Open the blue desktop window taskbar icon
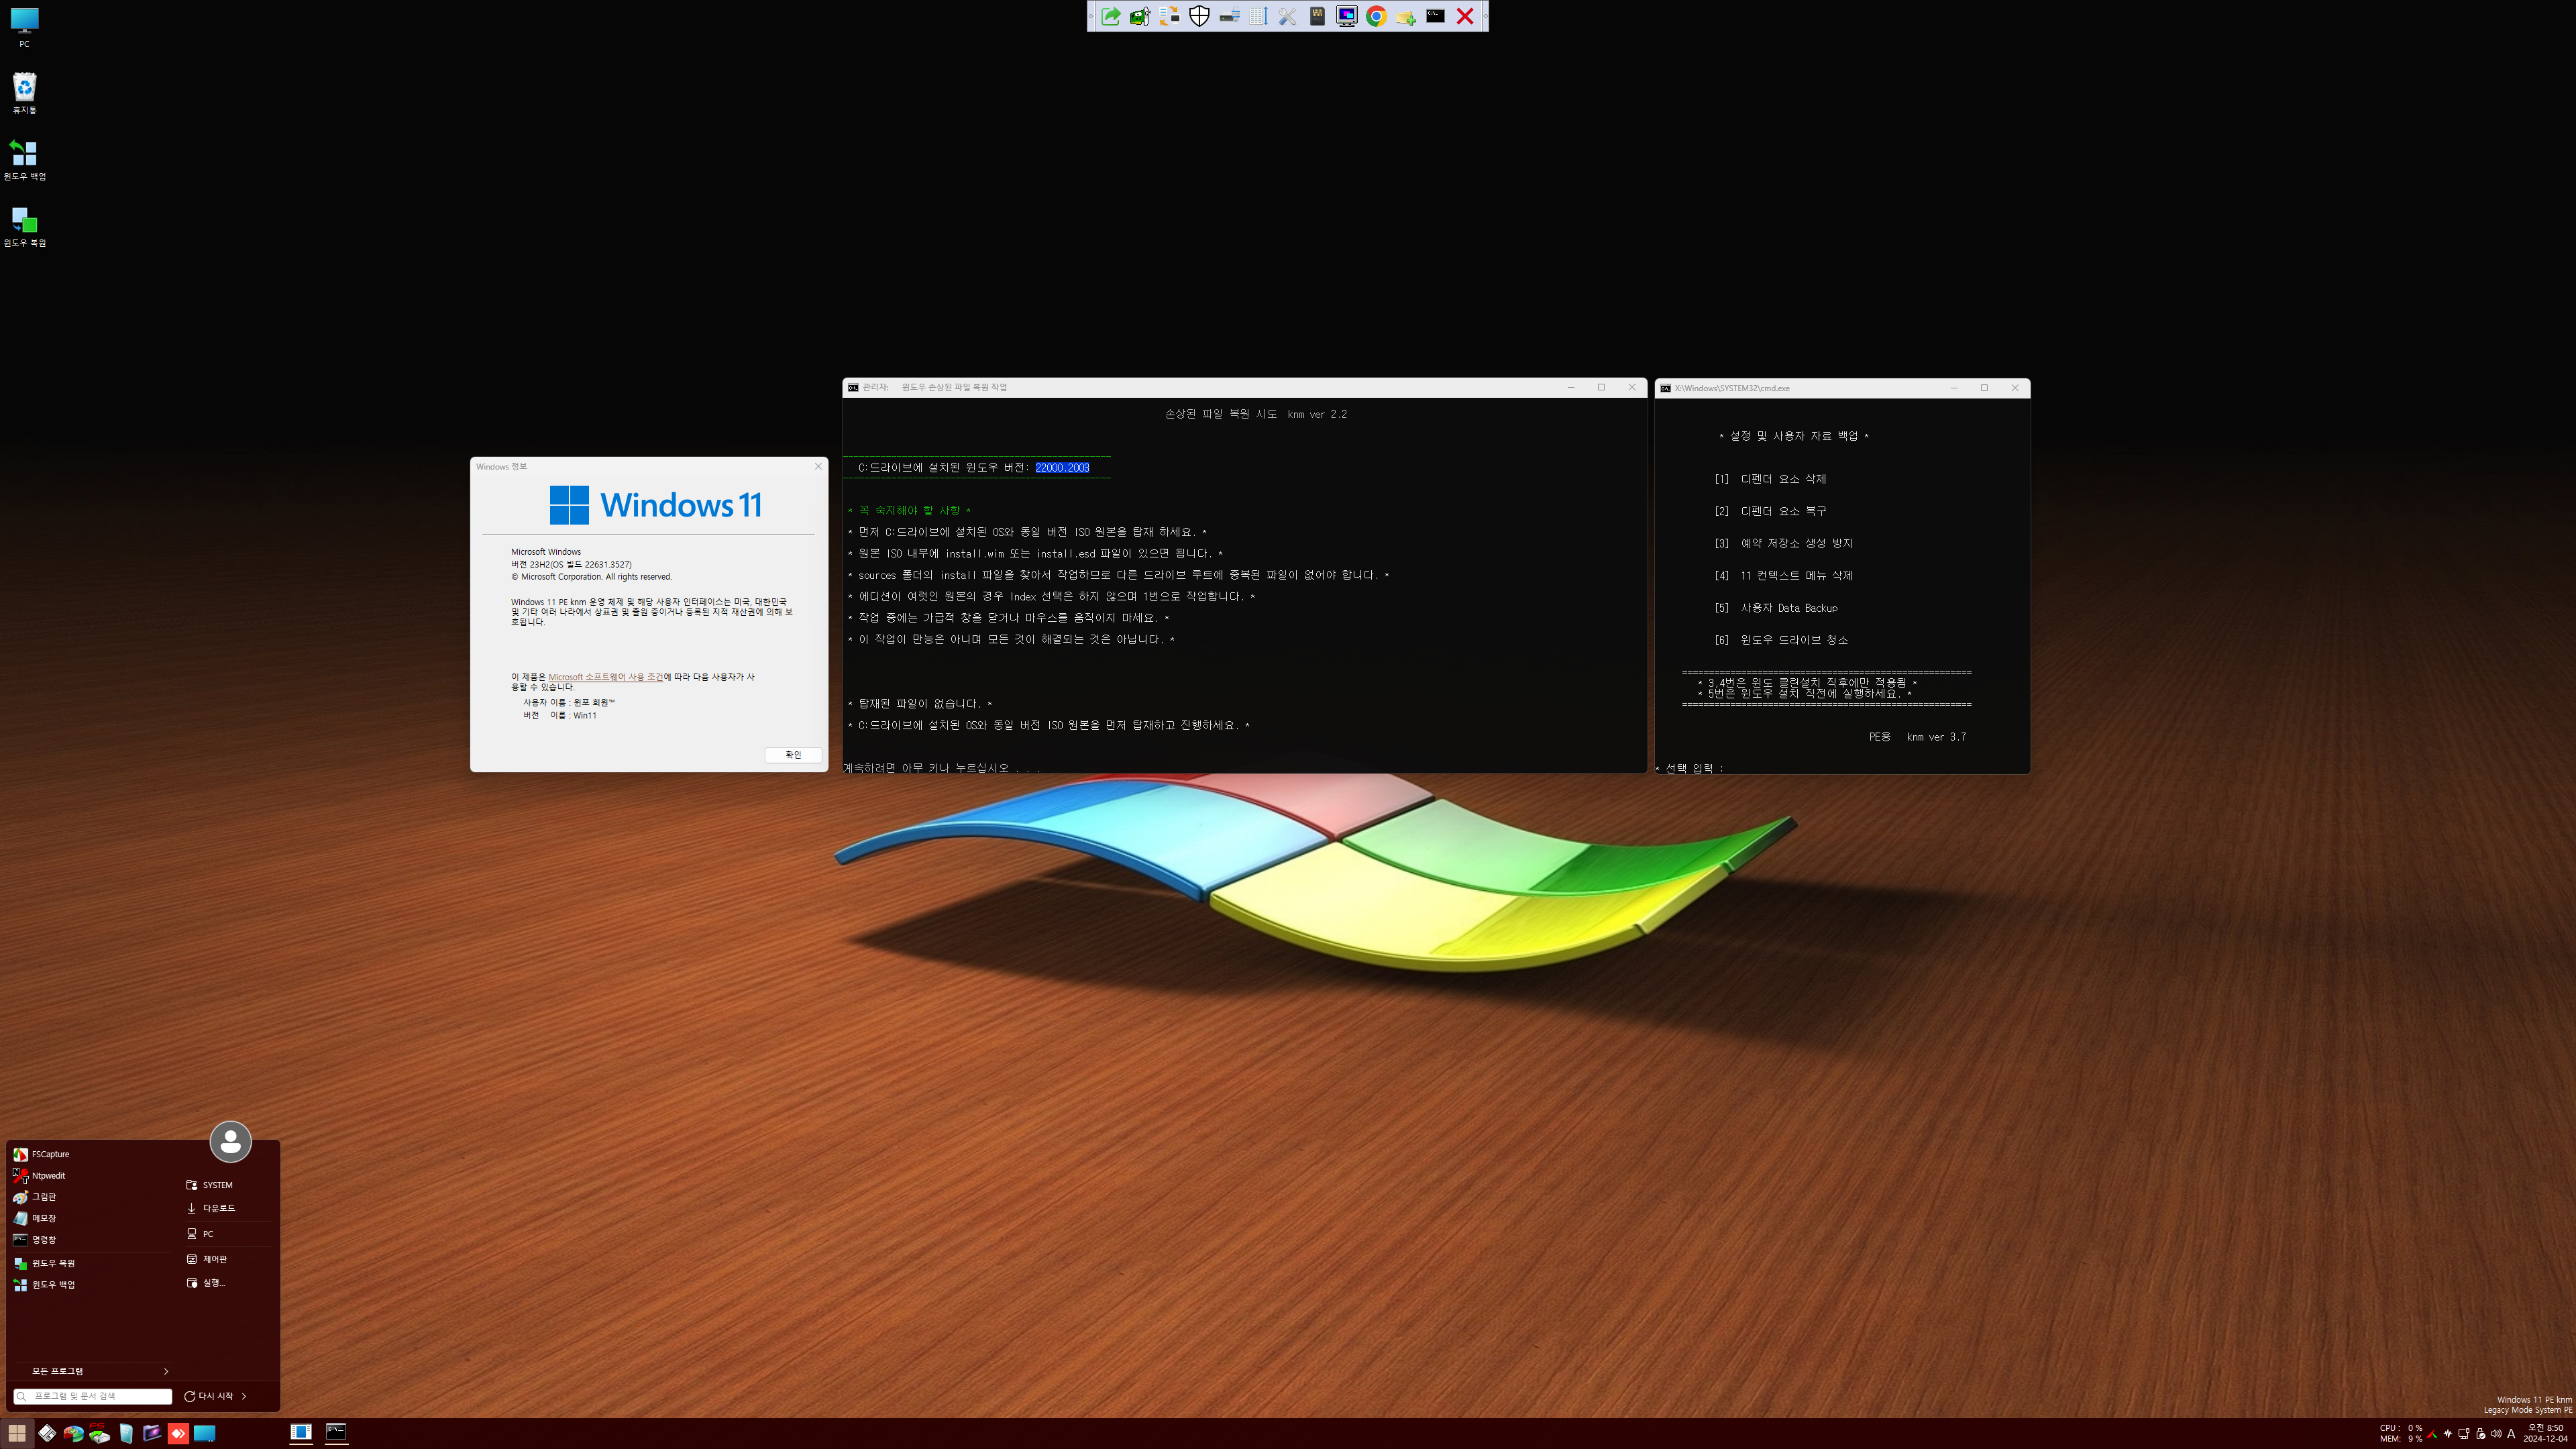The height and width of the screenshot is (1449, 2576). point(204,1433)
